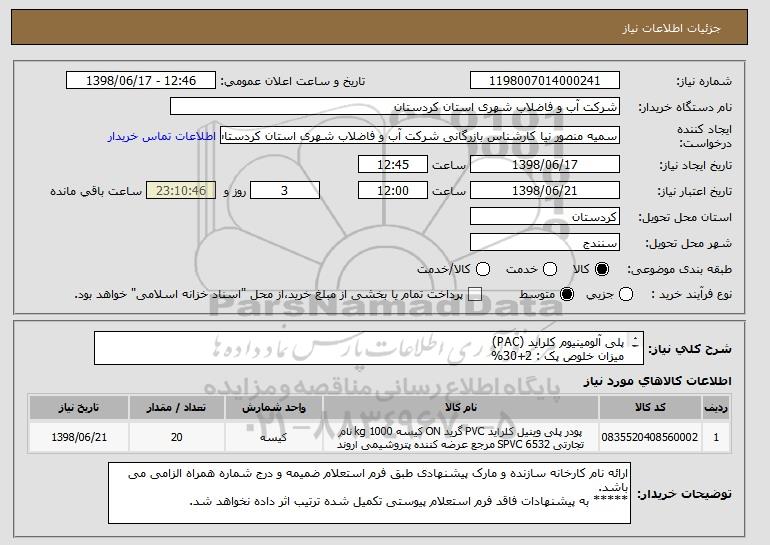Click the تاریخ نیاز column header
The height and width of the screenshot is (545, 770).
tap(79, 408)
